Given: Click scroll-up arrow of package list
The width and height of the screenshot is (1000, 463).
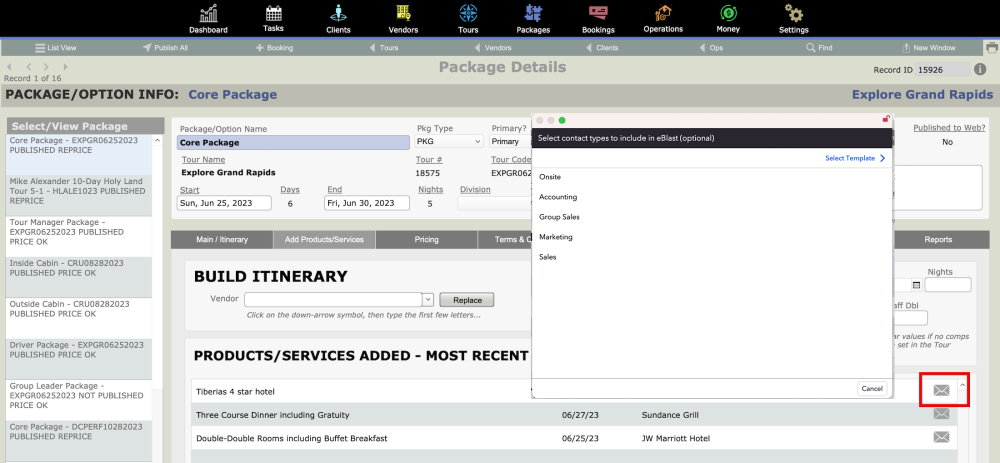Looking at the screenshot, I should point(158,140).
